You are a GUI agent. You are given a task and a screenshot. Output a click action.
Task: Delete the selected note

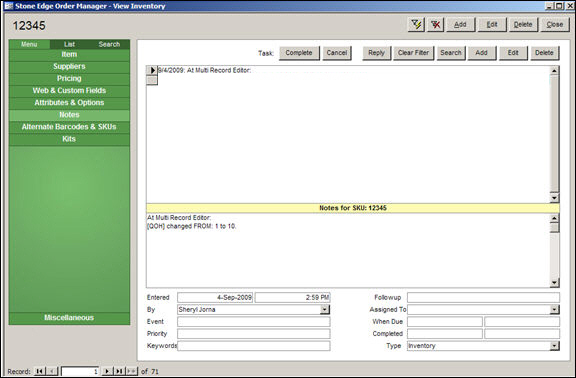pos(544,53)
